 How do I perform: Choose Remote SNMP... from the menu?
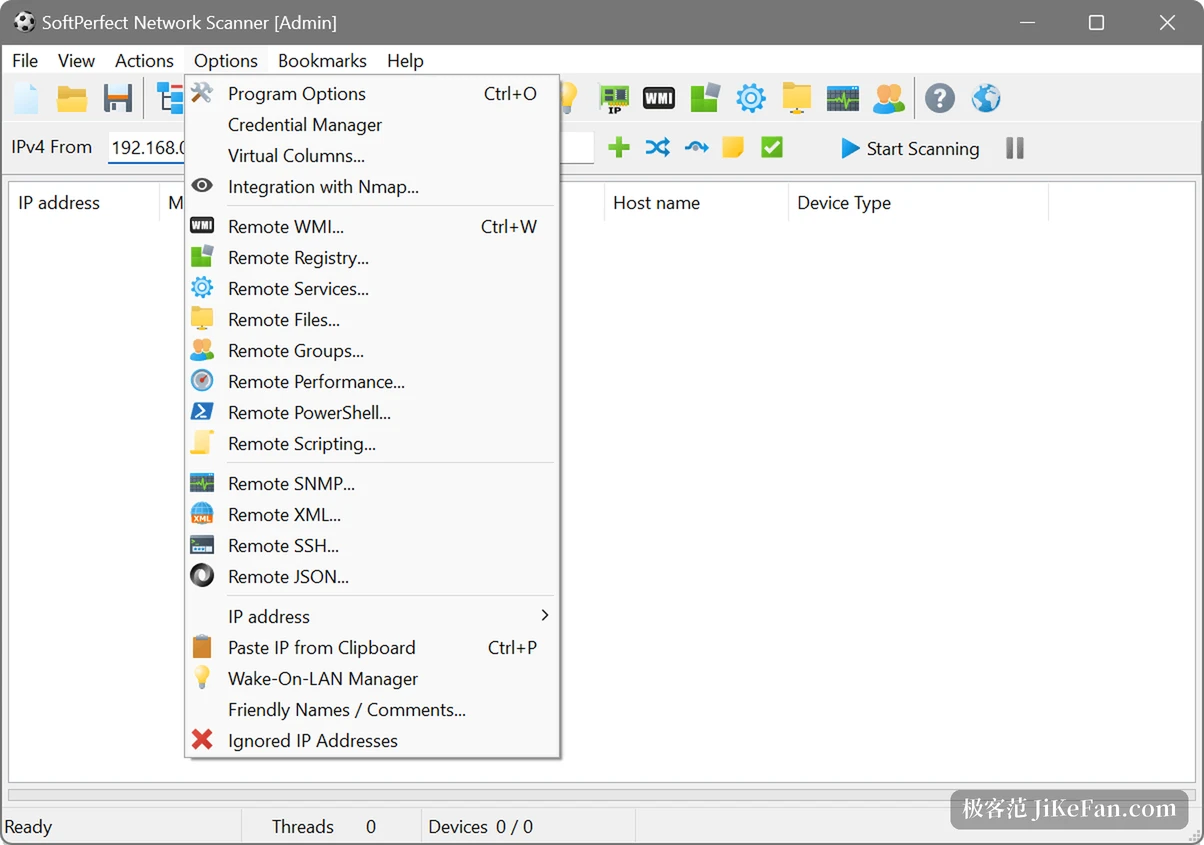pos(372,484)
